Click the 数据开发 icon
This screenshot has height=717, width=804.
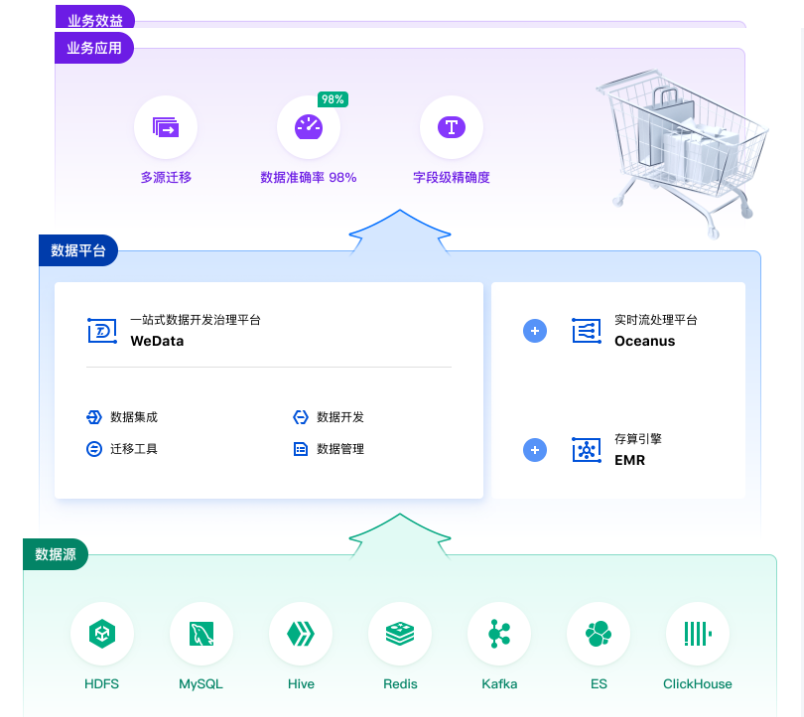coord(300,417)
